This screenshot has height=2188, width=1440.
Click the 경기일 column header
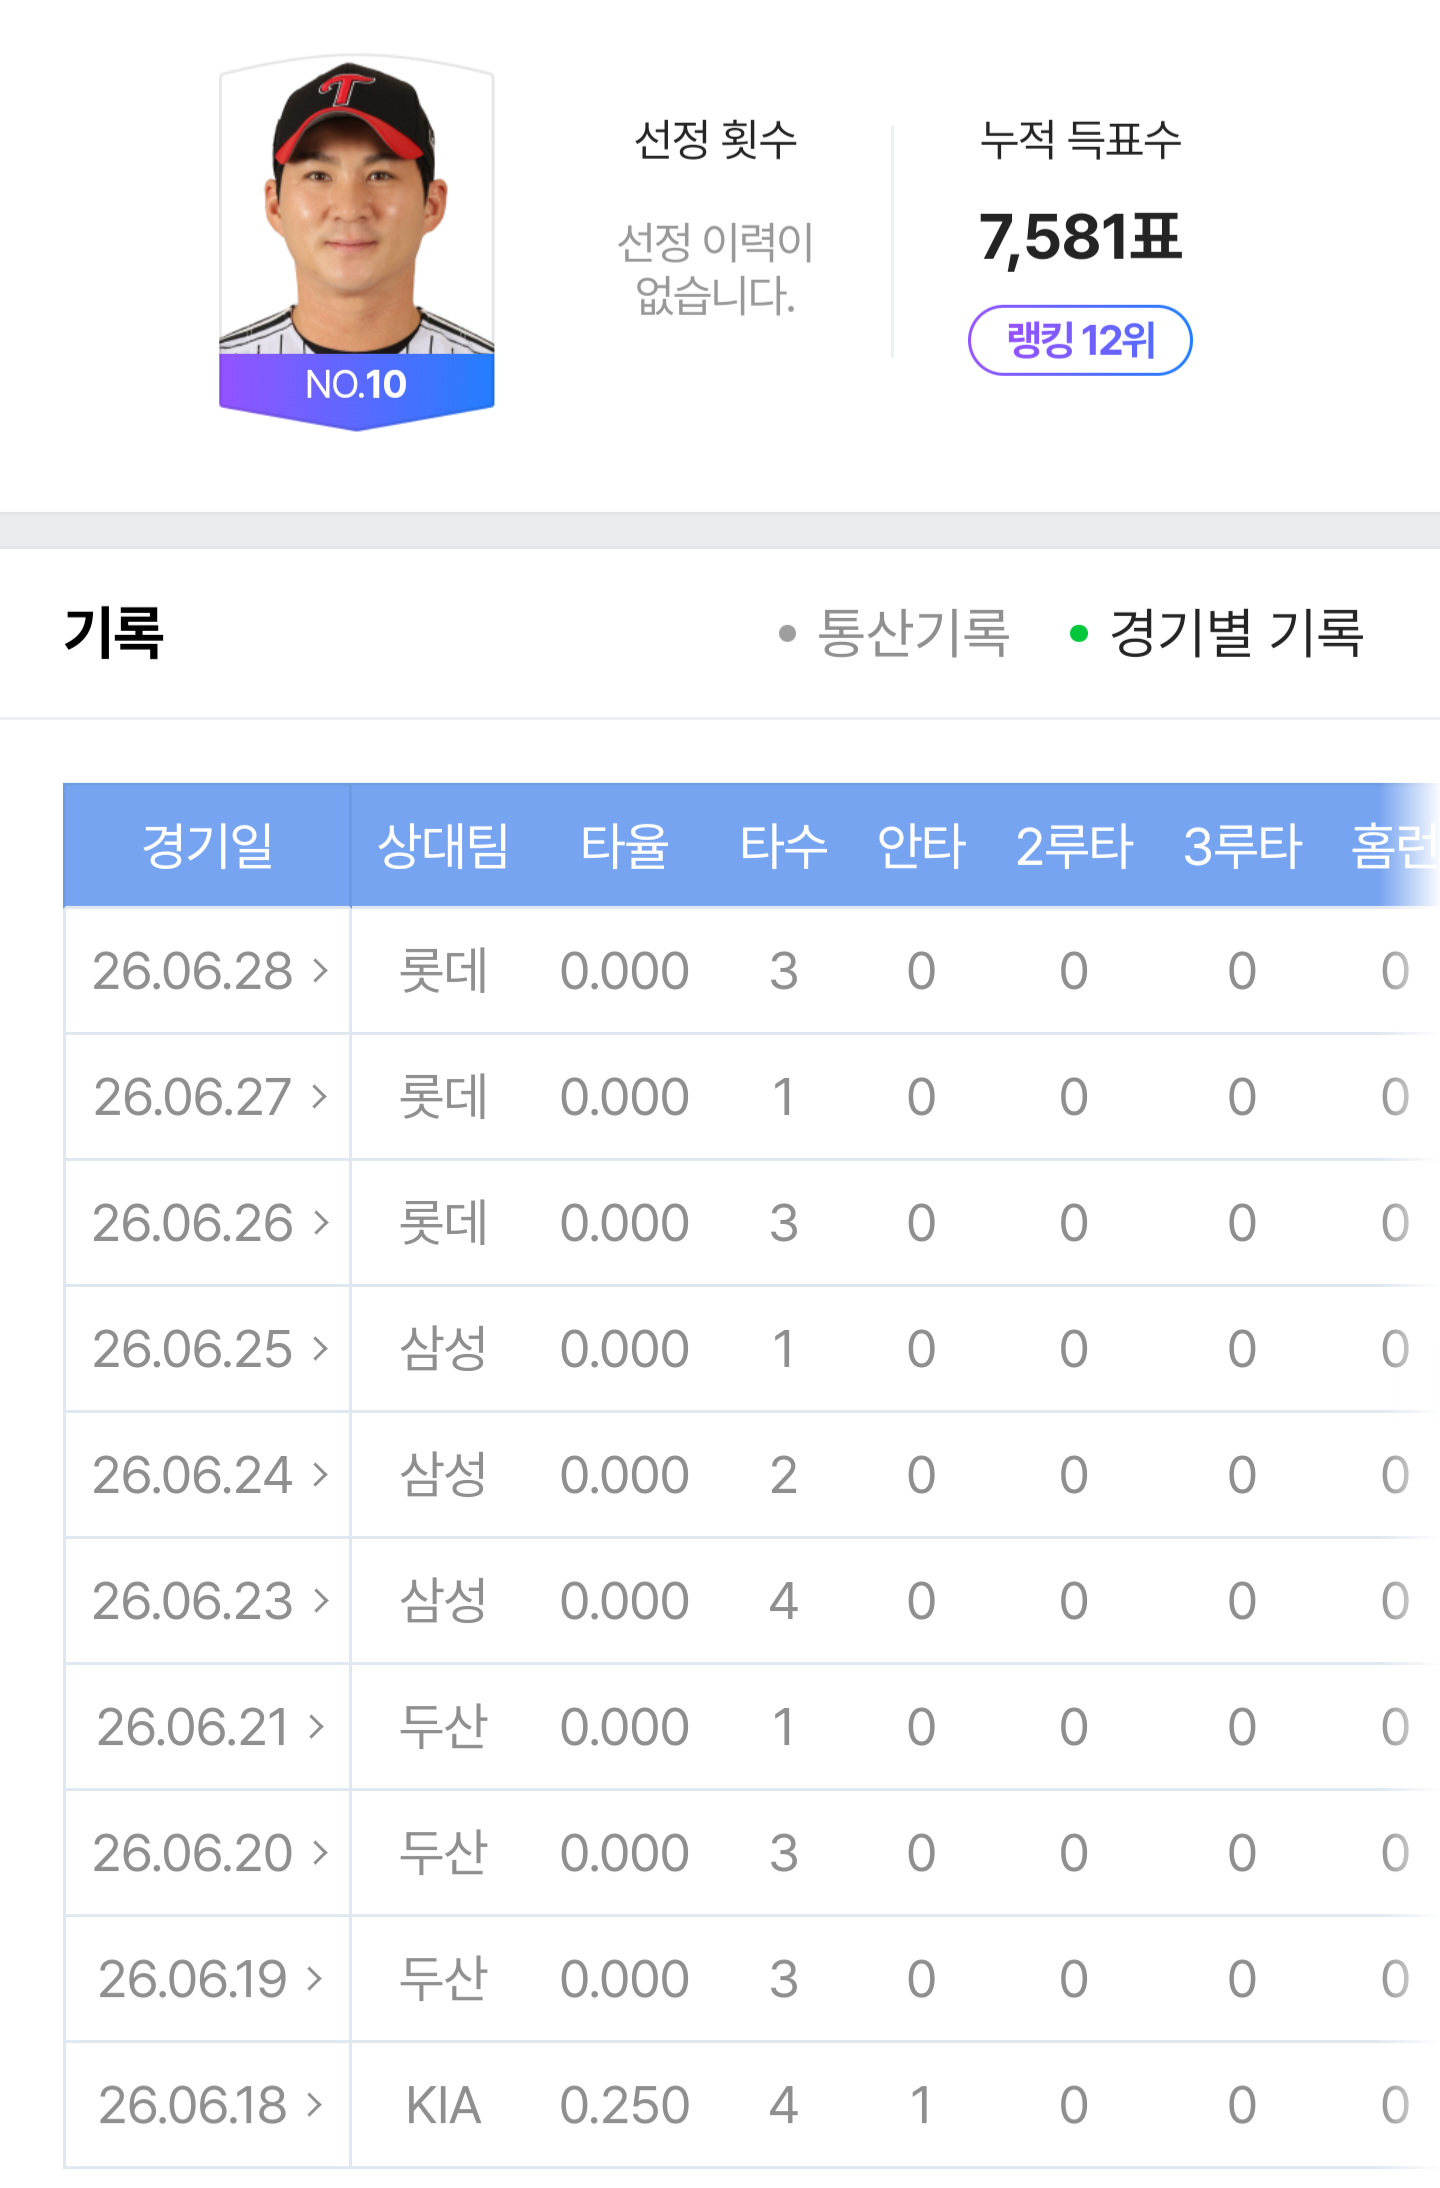coord(207,846)
